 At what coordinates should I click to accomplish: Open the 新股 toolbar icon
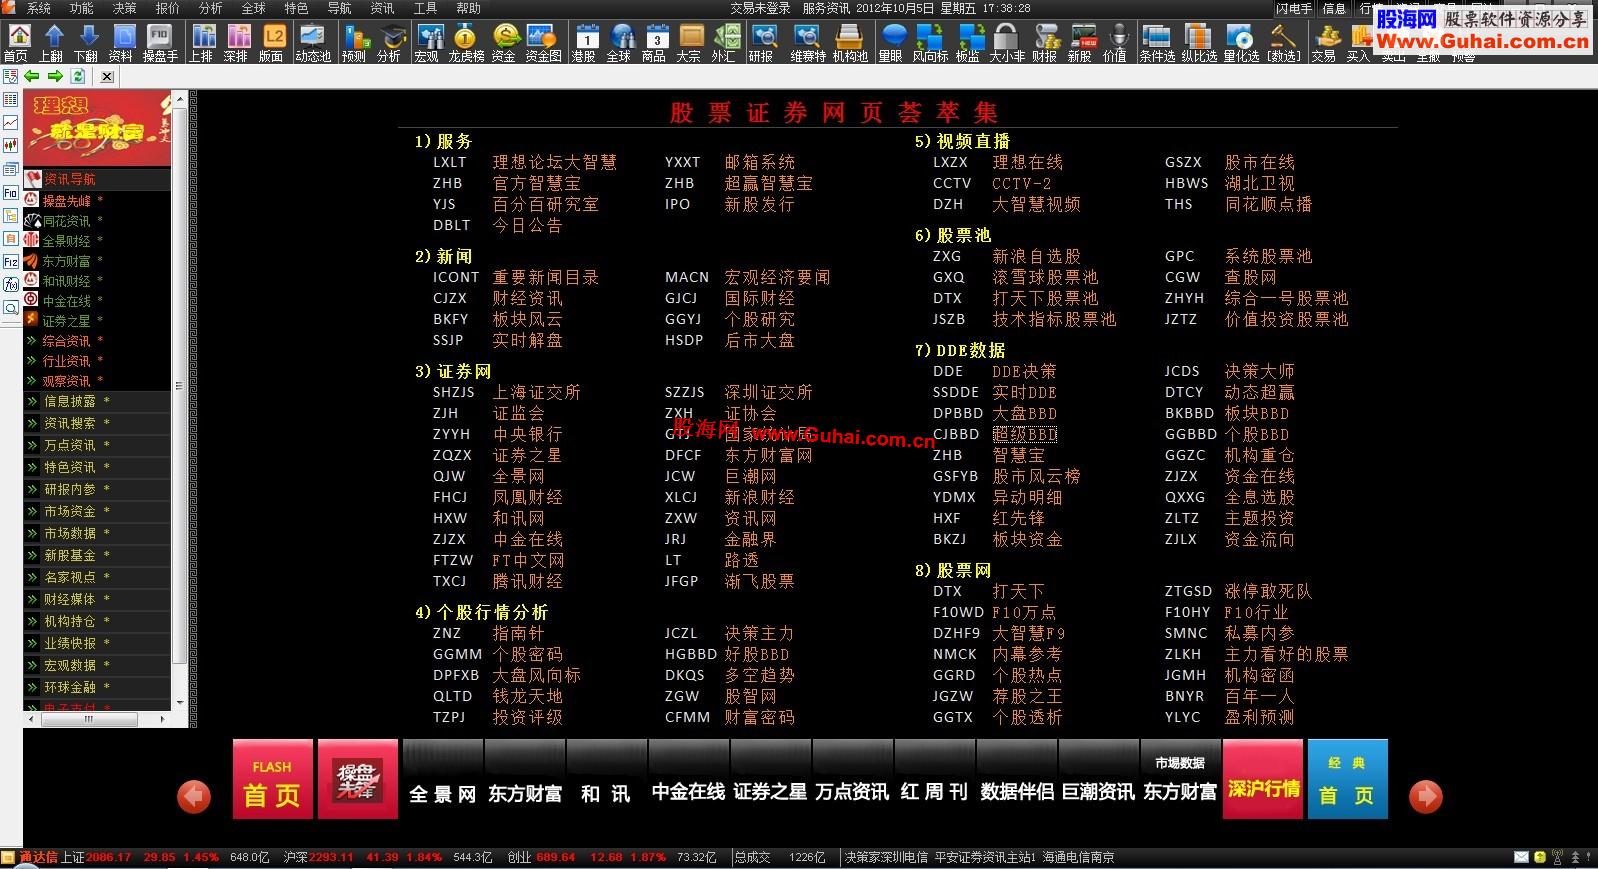[1080, 42]
